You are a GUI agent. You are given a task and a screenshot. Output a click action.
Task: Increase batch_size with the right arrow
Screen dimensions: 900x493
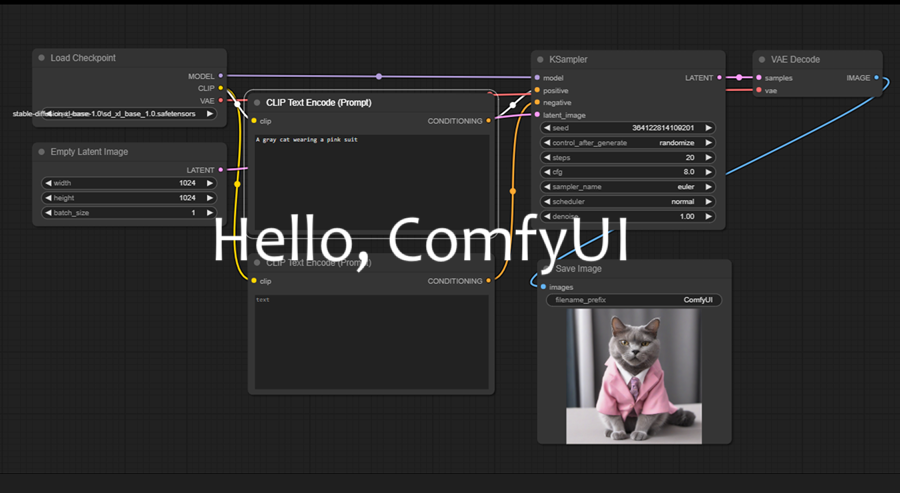pyautogui.click(x=210, y=213)
